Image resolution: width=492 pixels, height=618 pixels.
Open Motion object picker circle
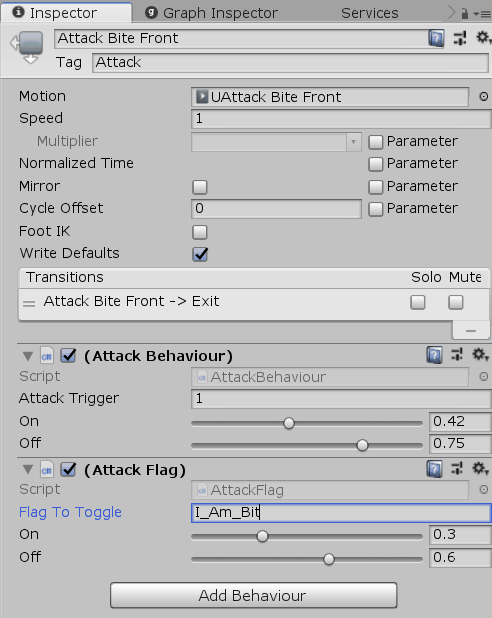tap(483, 97)
